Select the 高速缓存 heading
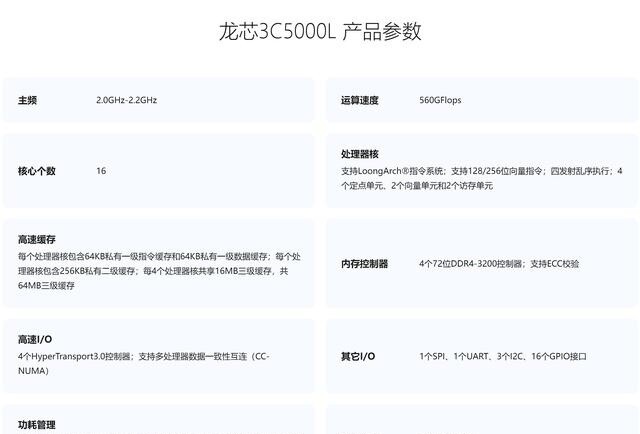Viewport: 640px width, 434px height. tap(37, 239)
